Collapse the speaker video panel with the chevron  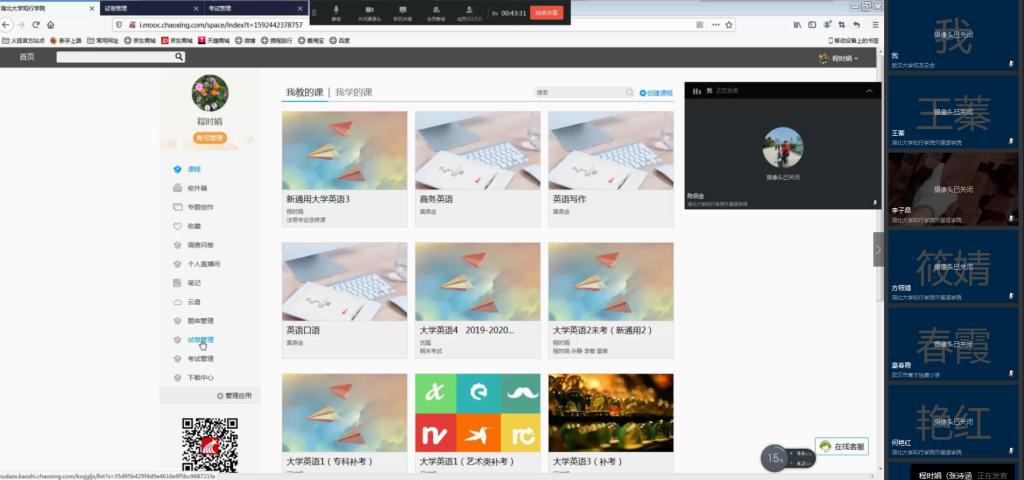tap(869, 91)
